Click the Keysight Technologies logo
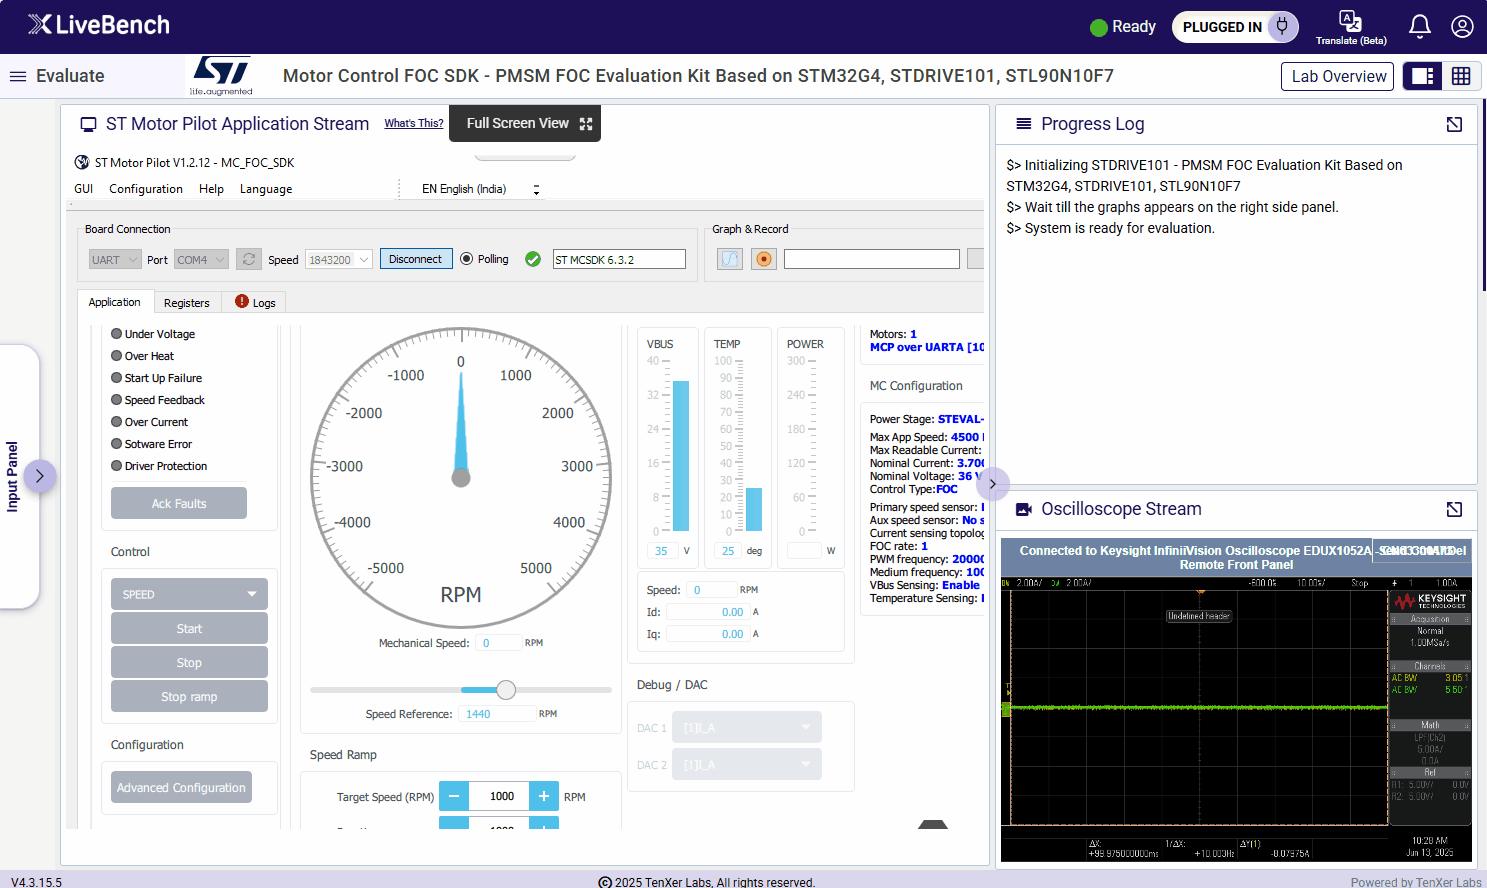Viewport: 1487px width, 888px height. click(1430, 600)
